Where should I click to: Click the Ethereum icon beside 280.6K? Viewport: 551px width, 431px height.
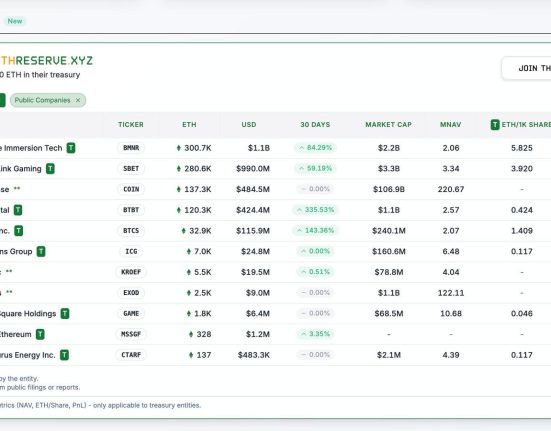[x=179, y=169]
